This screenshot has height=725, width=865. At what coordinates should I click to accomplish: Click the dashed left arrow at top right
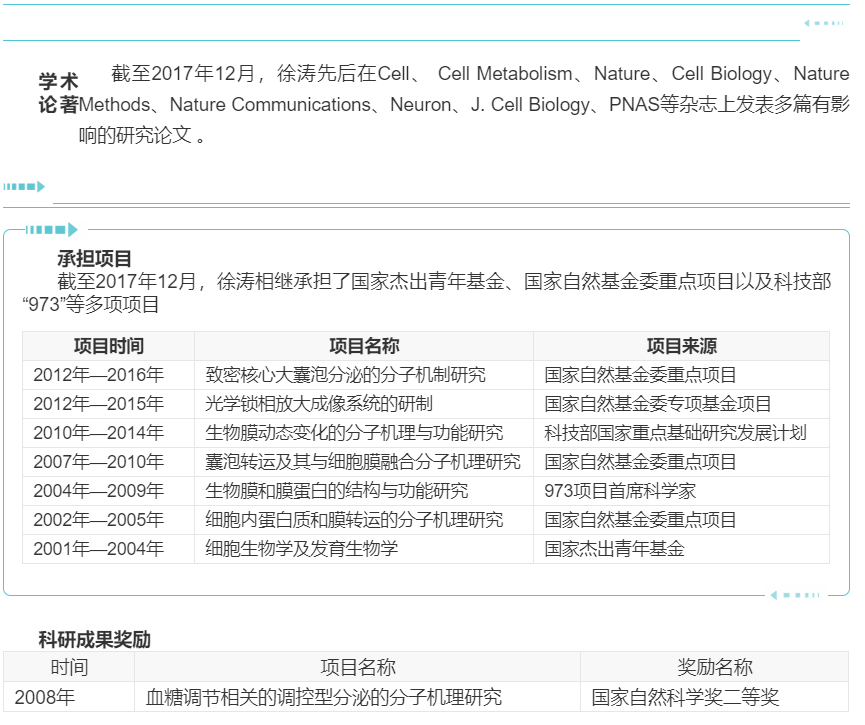823,23
